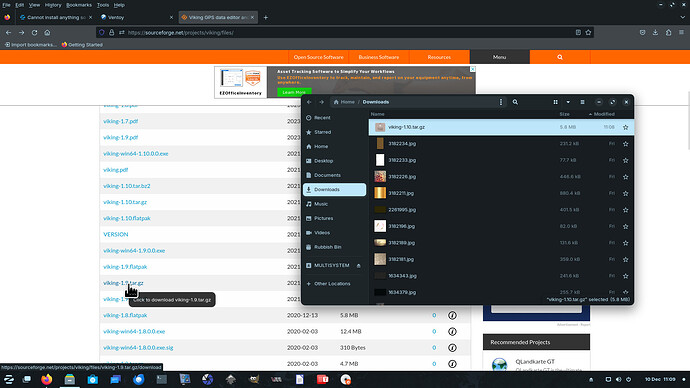Viewport: 690px width, 388px height.
Task: Switch file manager to grid view
Action: (x=555, y=102)
